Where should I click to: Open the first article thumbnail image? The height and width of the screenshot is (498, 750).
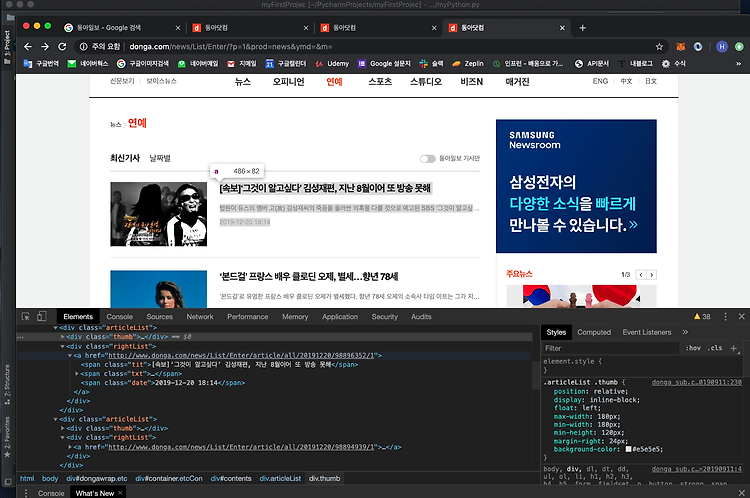158,214
